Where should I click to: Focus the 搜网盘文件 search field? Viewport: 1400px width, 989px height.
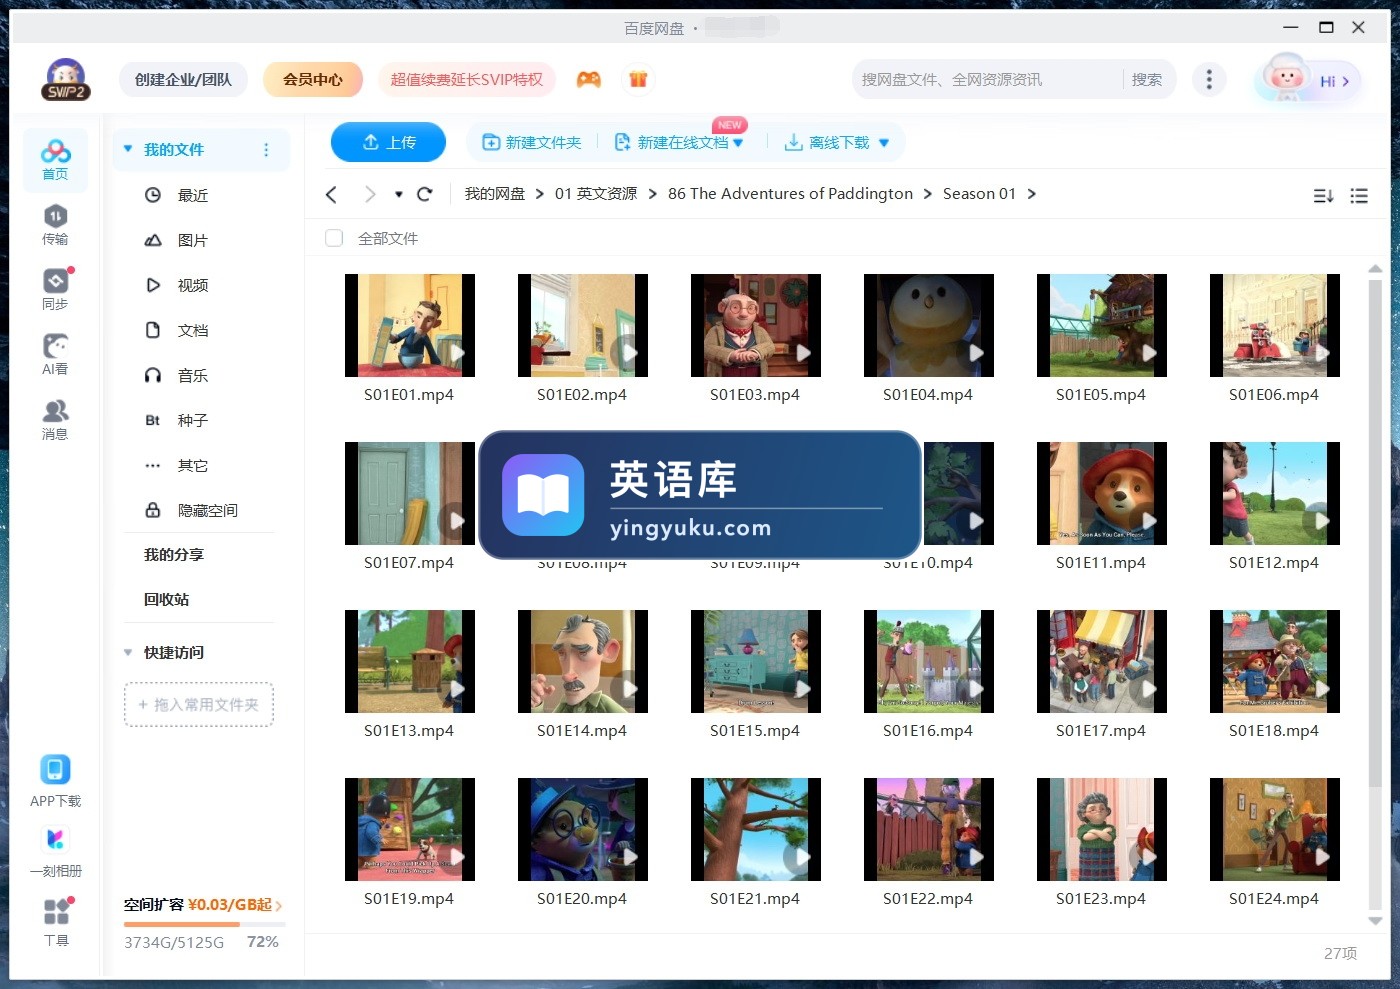tap(987, 79)
